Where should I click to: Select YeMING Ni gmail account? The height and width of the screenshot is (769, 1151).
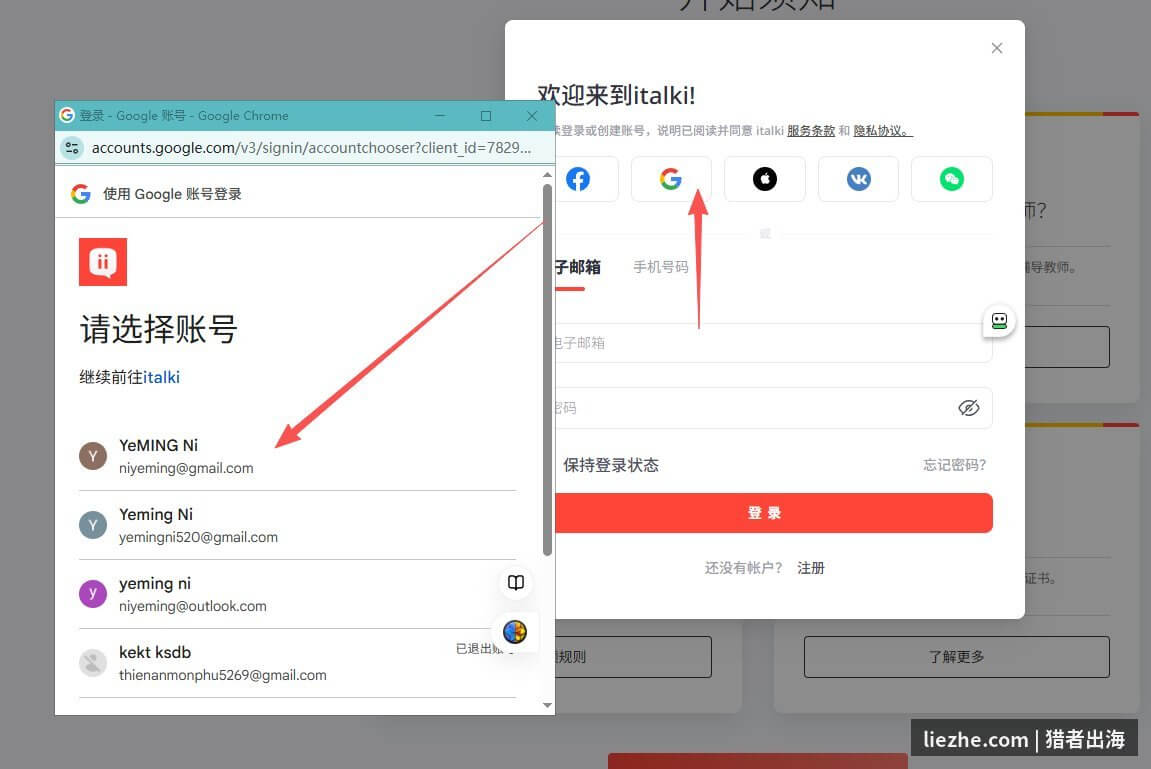pyautogui.click(x=297, y=456)
